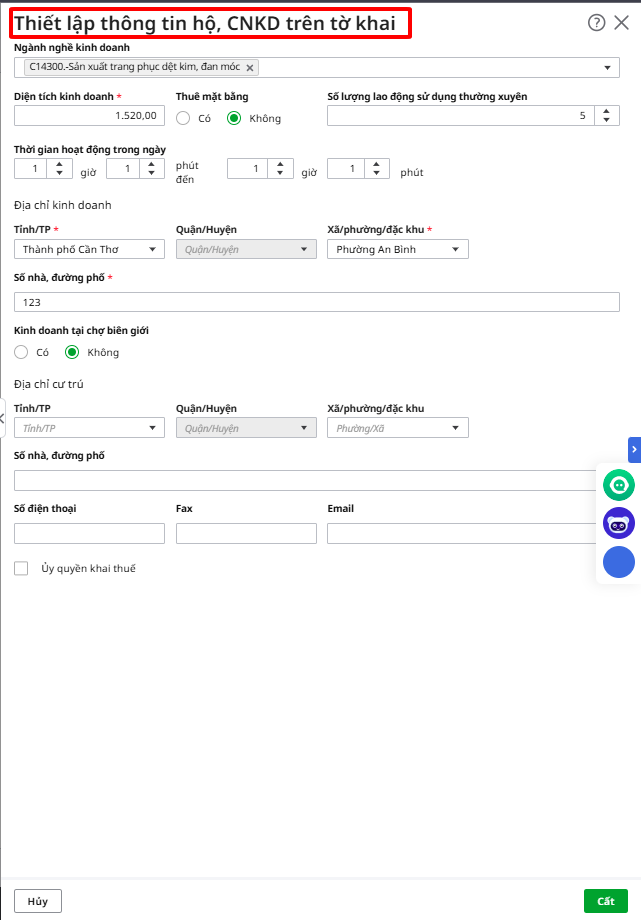This screenshot has height=920, width=641.
Task: Select 'Có' for Thuê mặt bằng
Action: click(183, 118)
